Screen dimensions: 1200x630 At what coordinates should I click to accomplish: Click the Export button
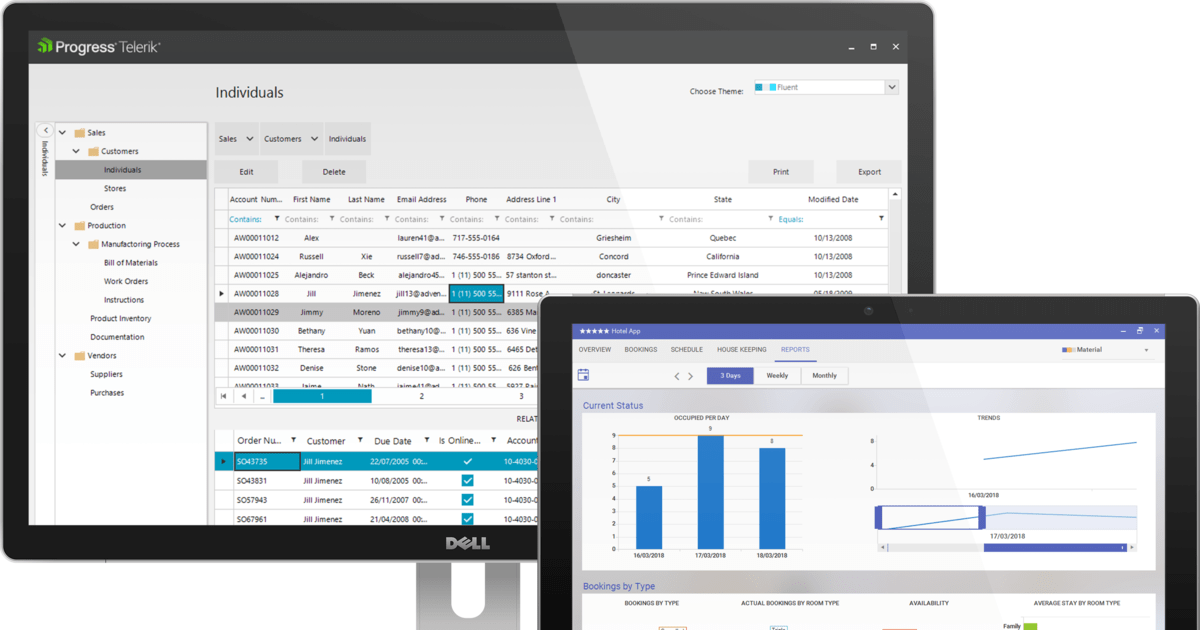point(868,171)
